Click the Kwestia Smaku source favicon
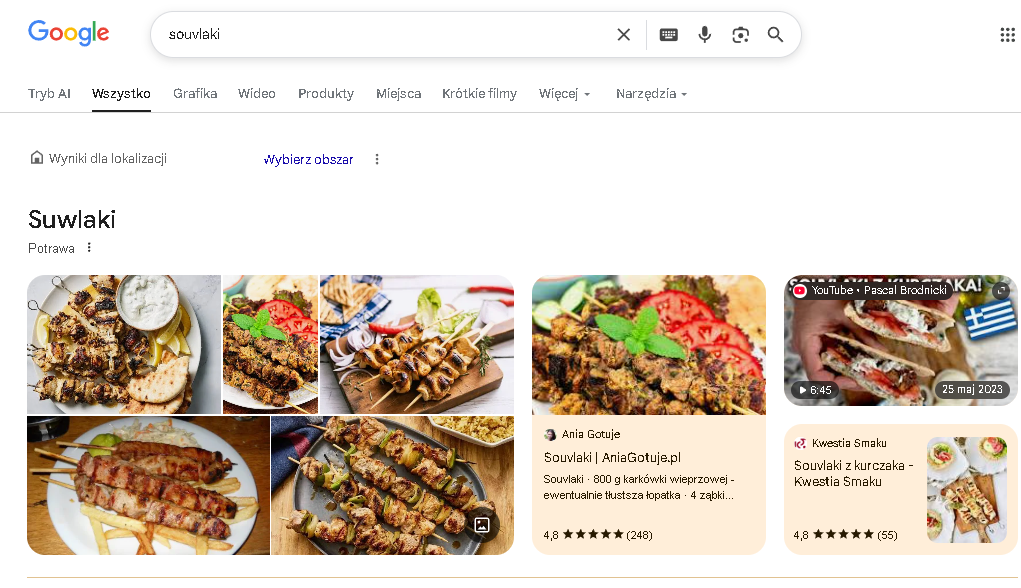 coord(800,443)
